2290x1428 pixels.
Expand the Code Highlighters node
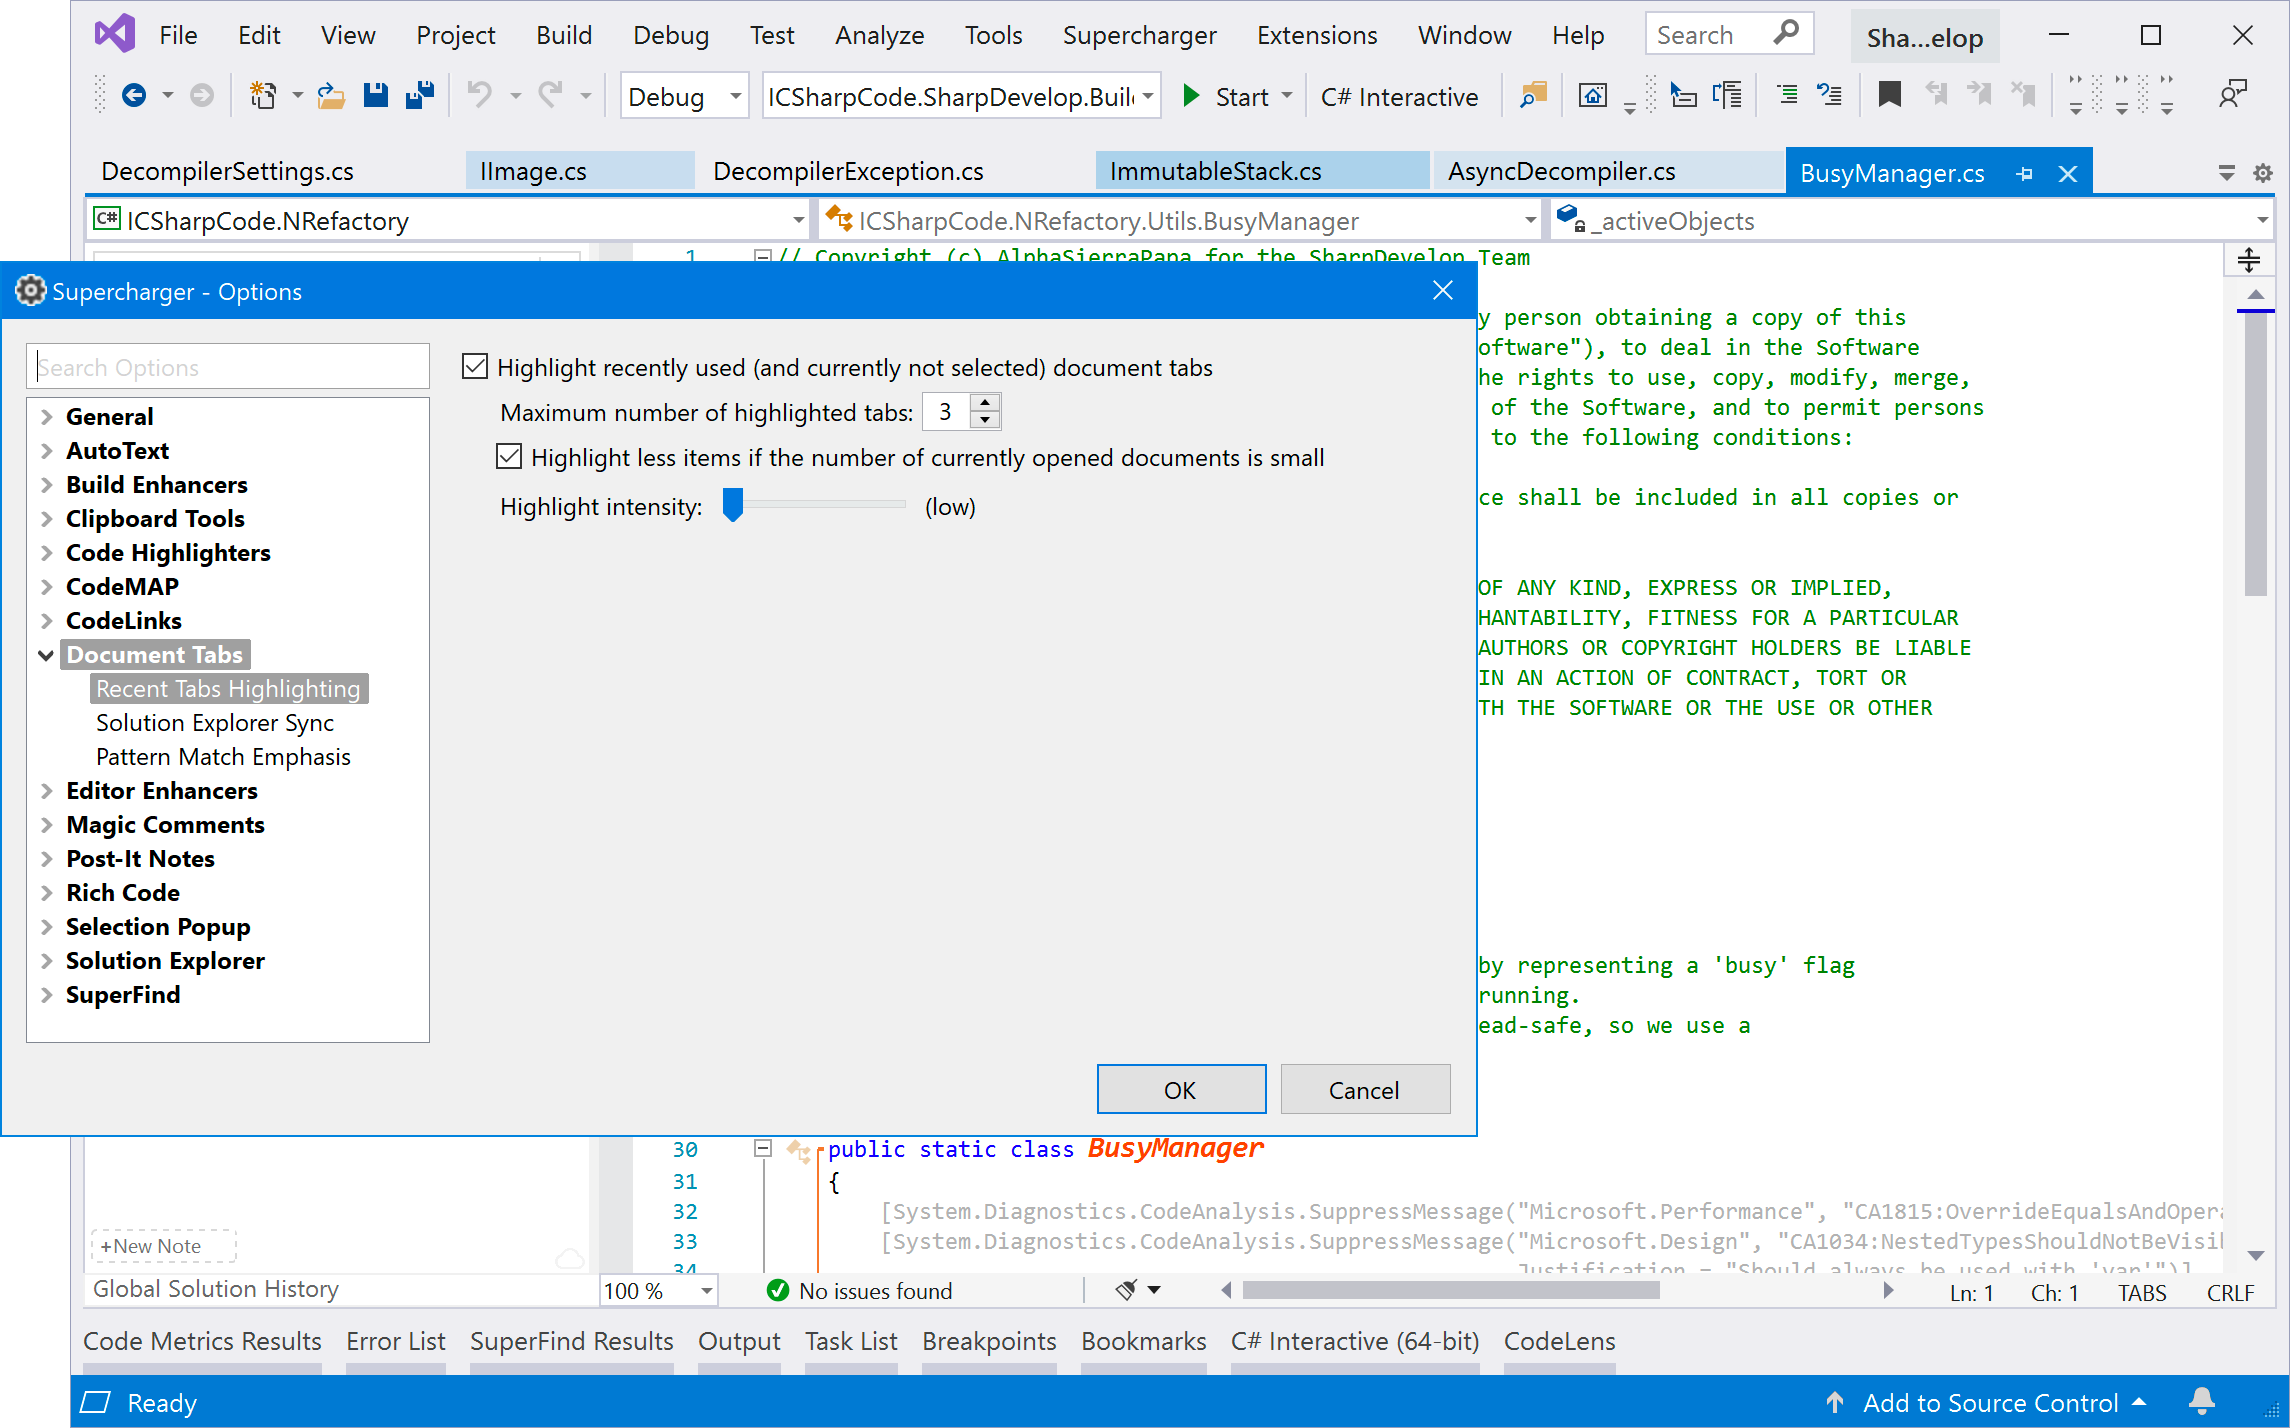pyautogui.click(x=46, y=552)
